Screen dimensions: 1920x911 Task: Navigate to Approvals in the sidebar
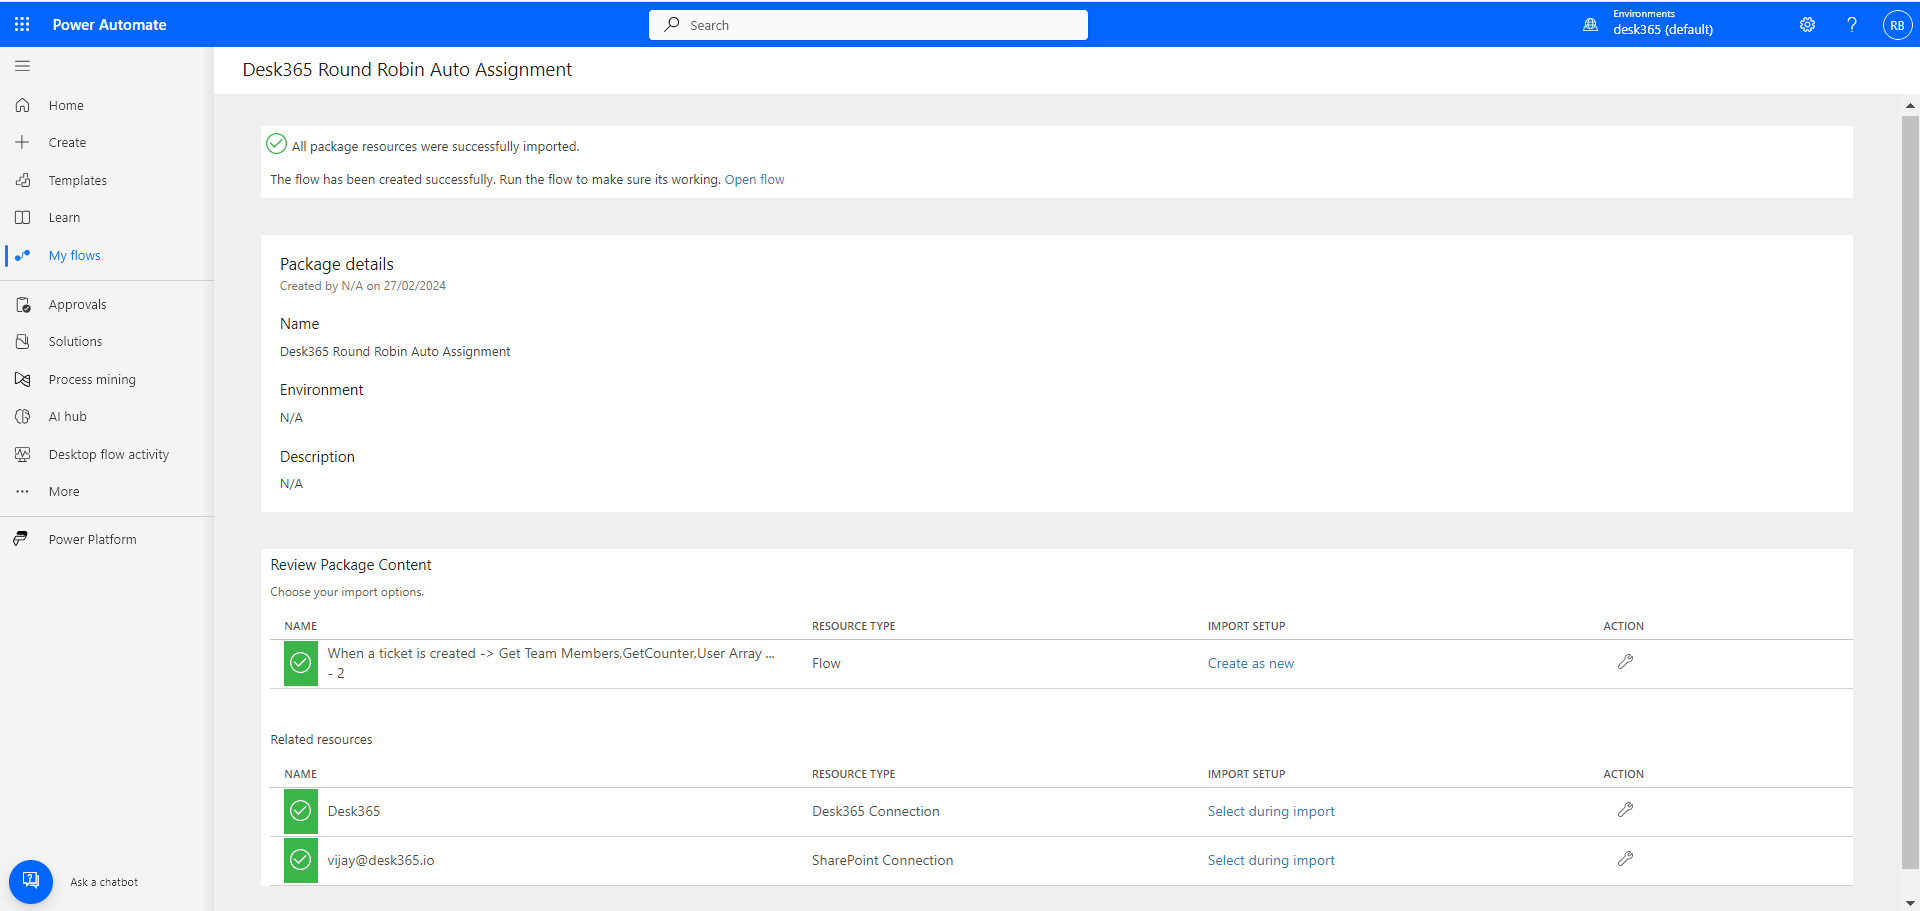click(x=77, y=304)
